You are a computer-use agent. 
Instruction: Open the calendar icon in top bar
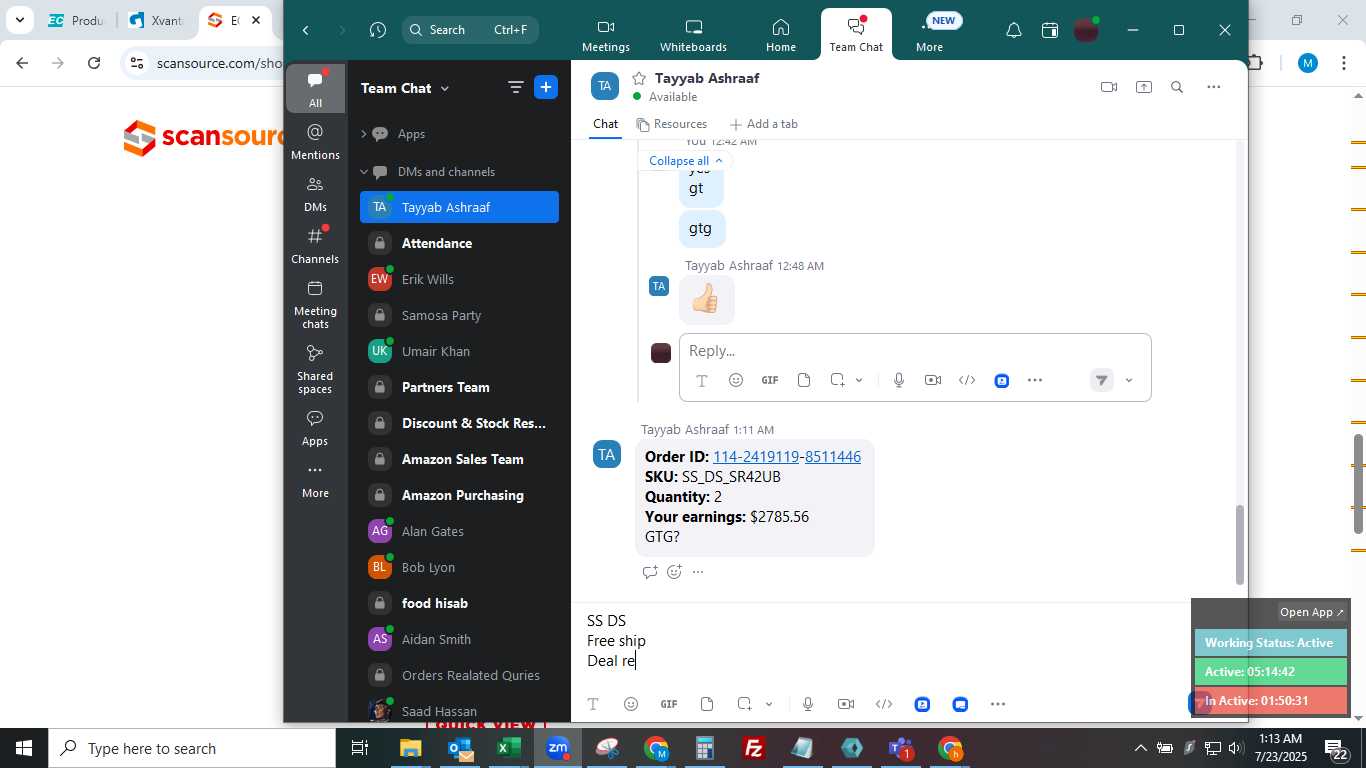(x=1050, y=30)
